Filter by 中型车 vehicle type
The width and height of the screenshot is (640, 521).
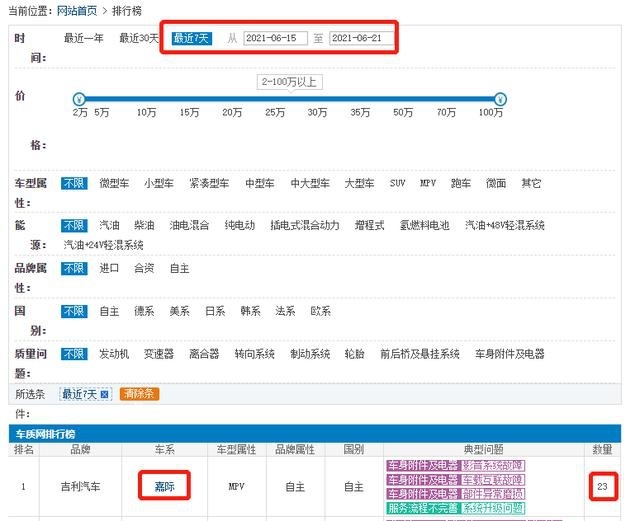pyautogui.click(x=260, y=183)
